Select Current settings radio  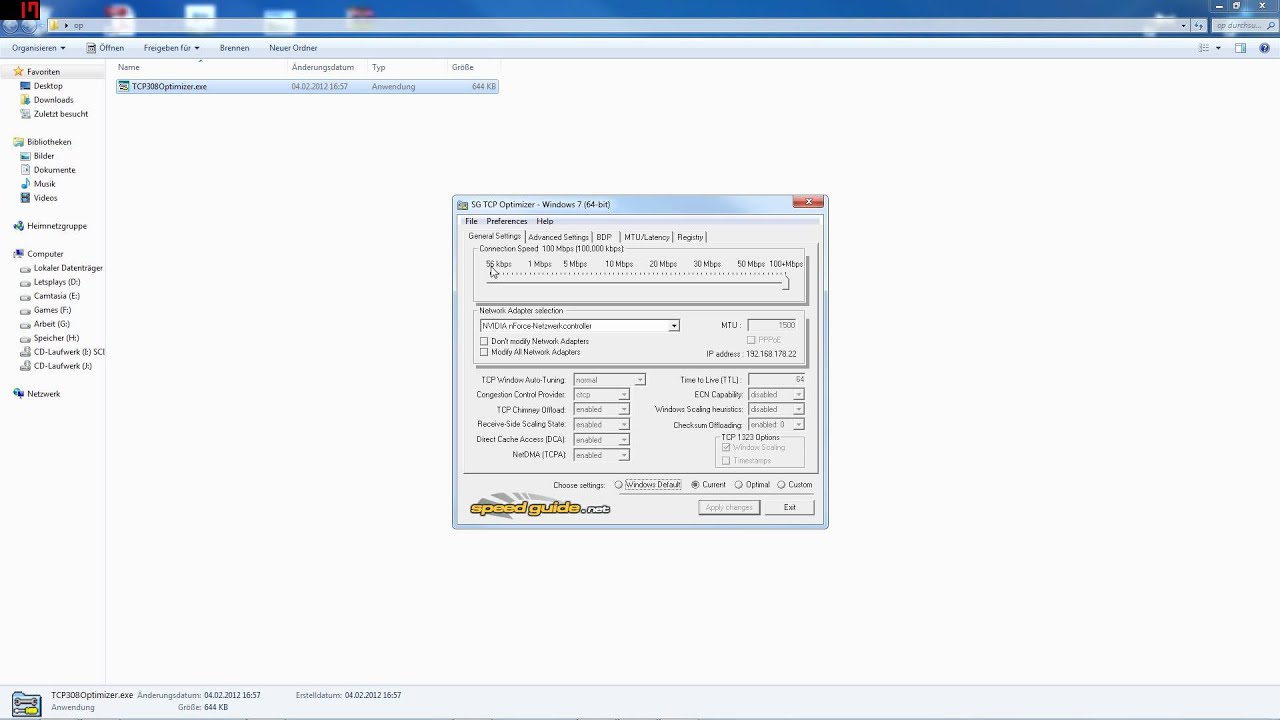[695, 485]
